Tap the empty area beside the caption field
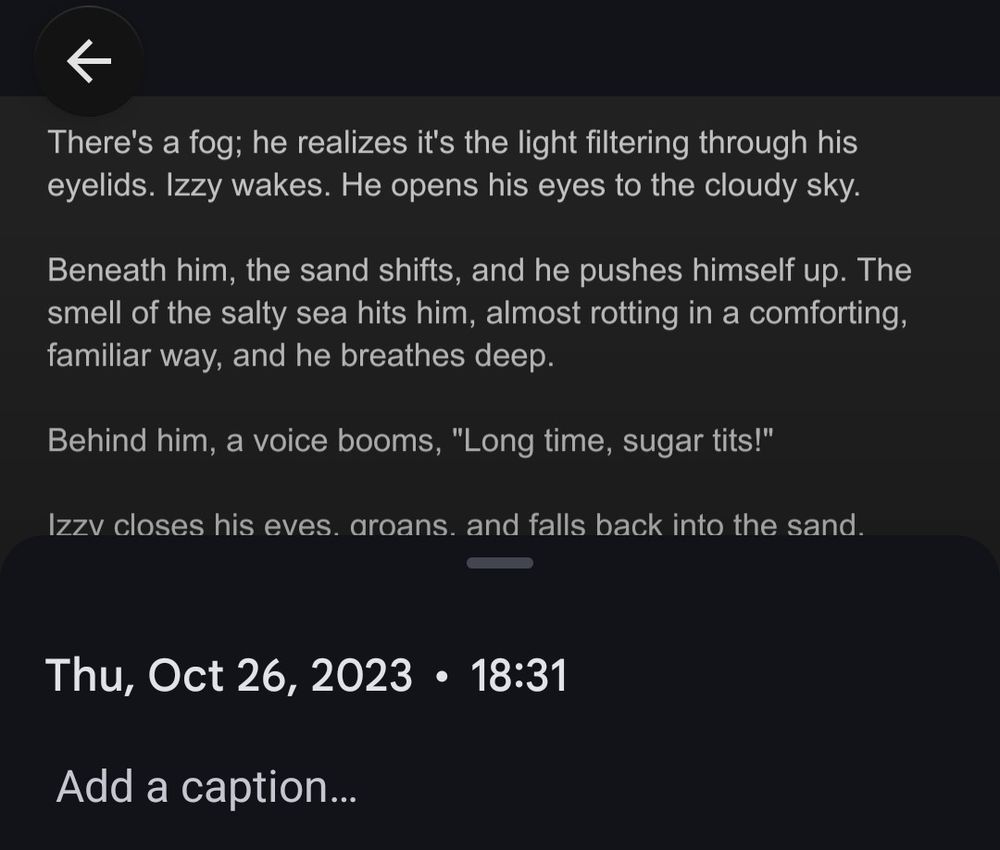Screen dimensions: 1000x850 pyautogui.click(x=700, y=786)
